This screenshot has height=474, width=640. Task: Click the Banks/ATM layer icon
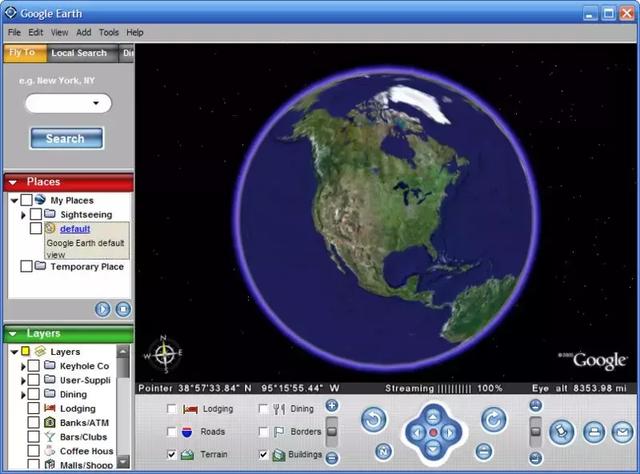click(49, 422)
